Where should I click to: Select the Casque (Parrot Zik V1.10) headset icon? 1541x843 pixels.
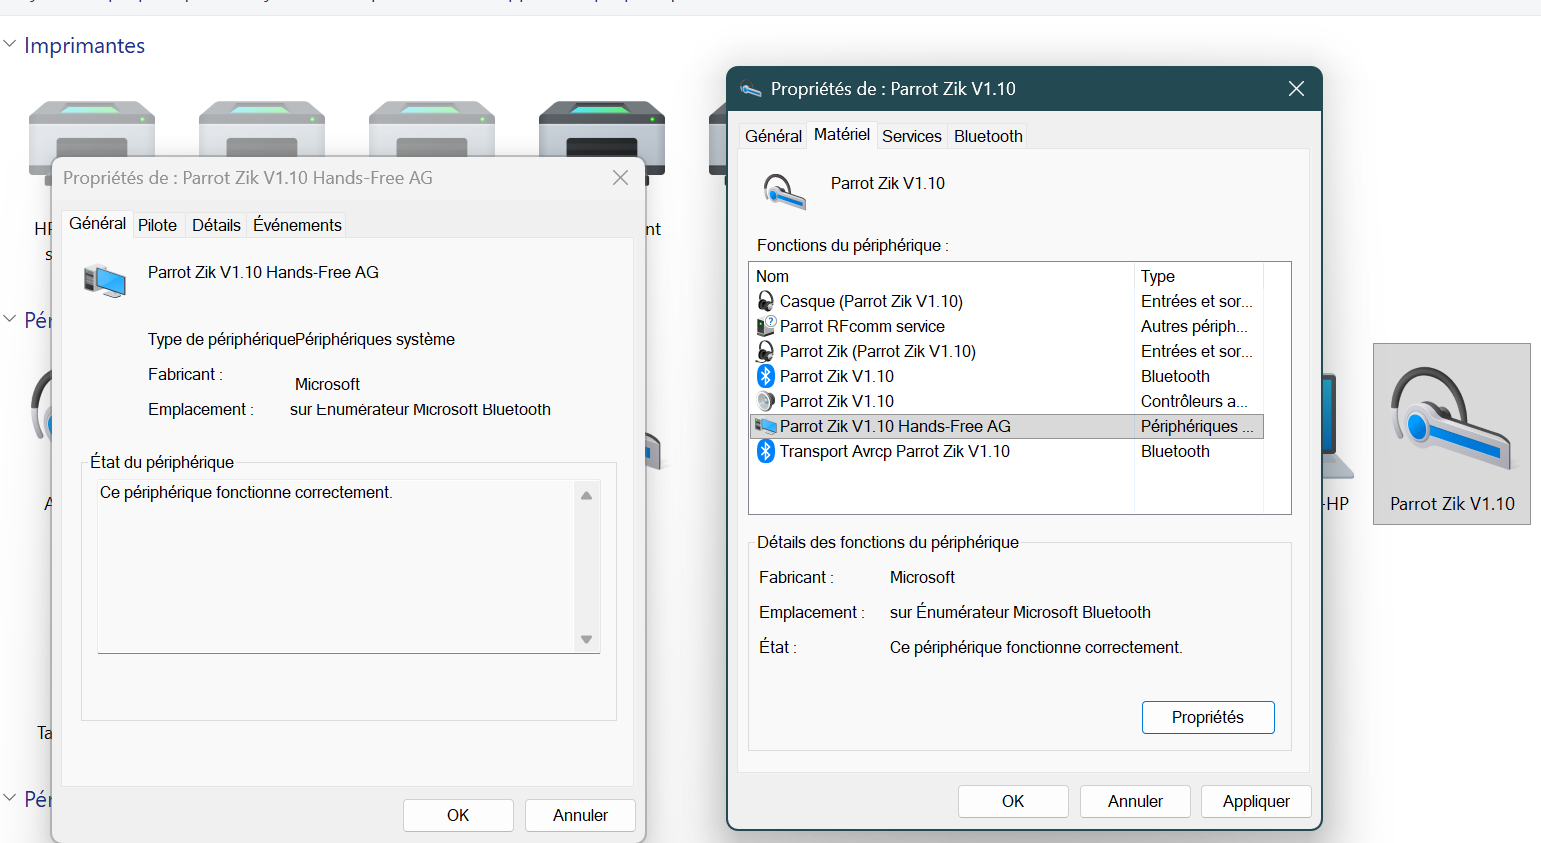point(766,301)
